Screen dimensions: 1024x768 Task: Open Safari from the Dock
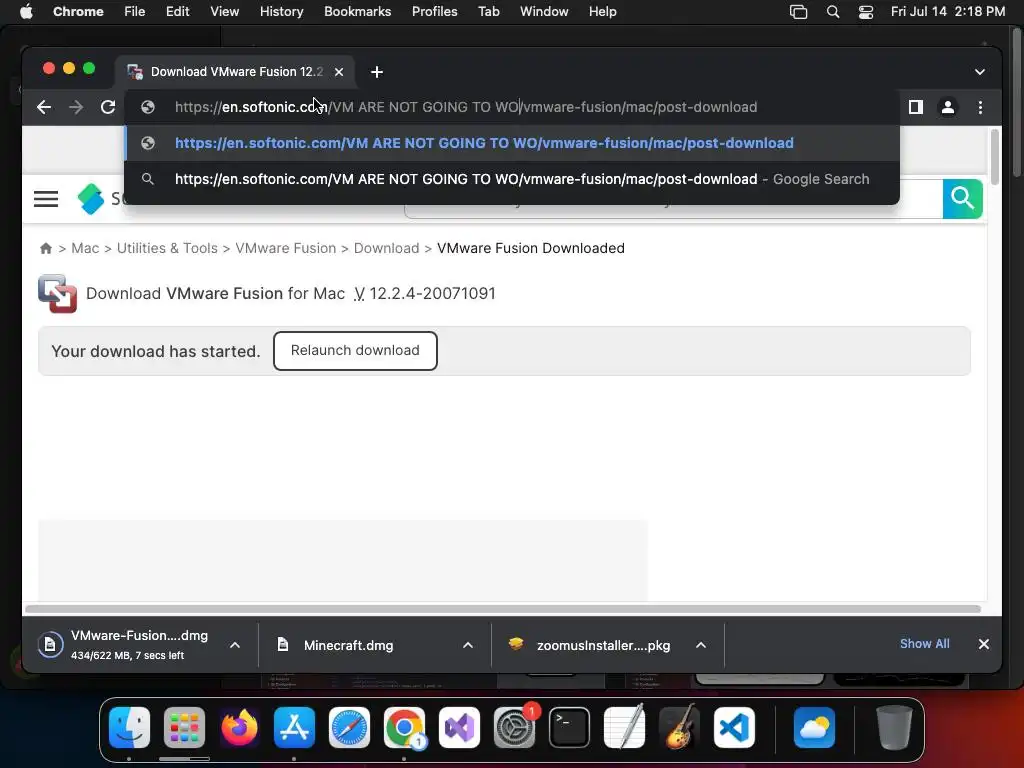point(349,728)
